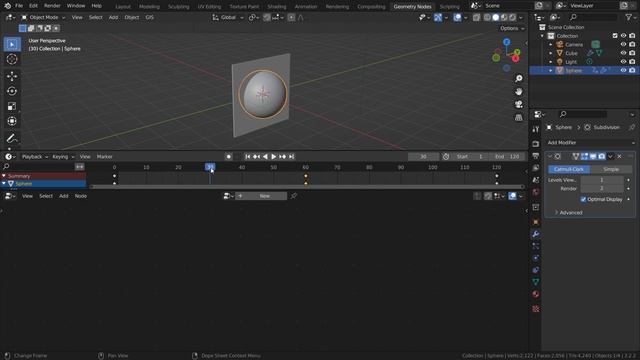Select the Transform tool

click(x=12, y=121)
